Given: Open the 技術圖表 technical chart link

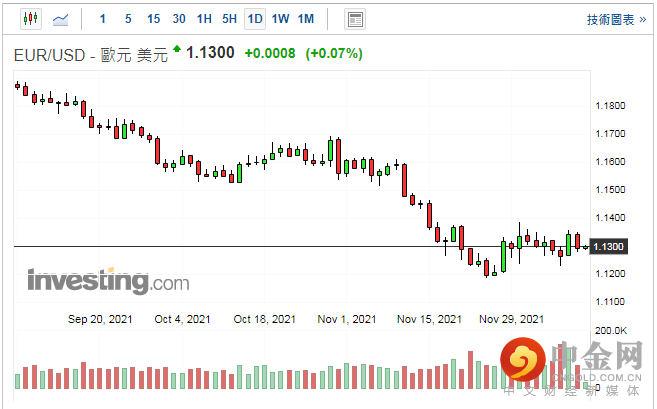Looking at the screenshot, I should tap(616, 20).
